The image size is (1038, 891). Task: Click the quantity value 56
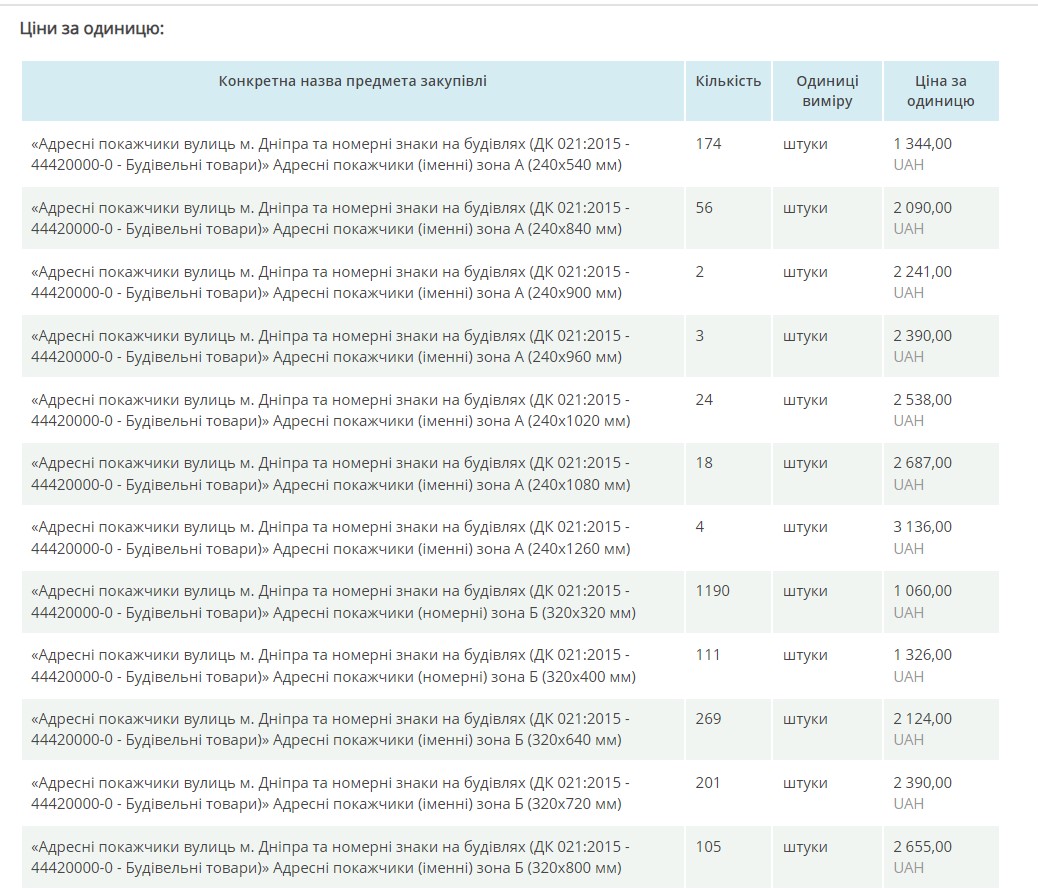point(704,208)
